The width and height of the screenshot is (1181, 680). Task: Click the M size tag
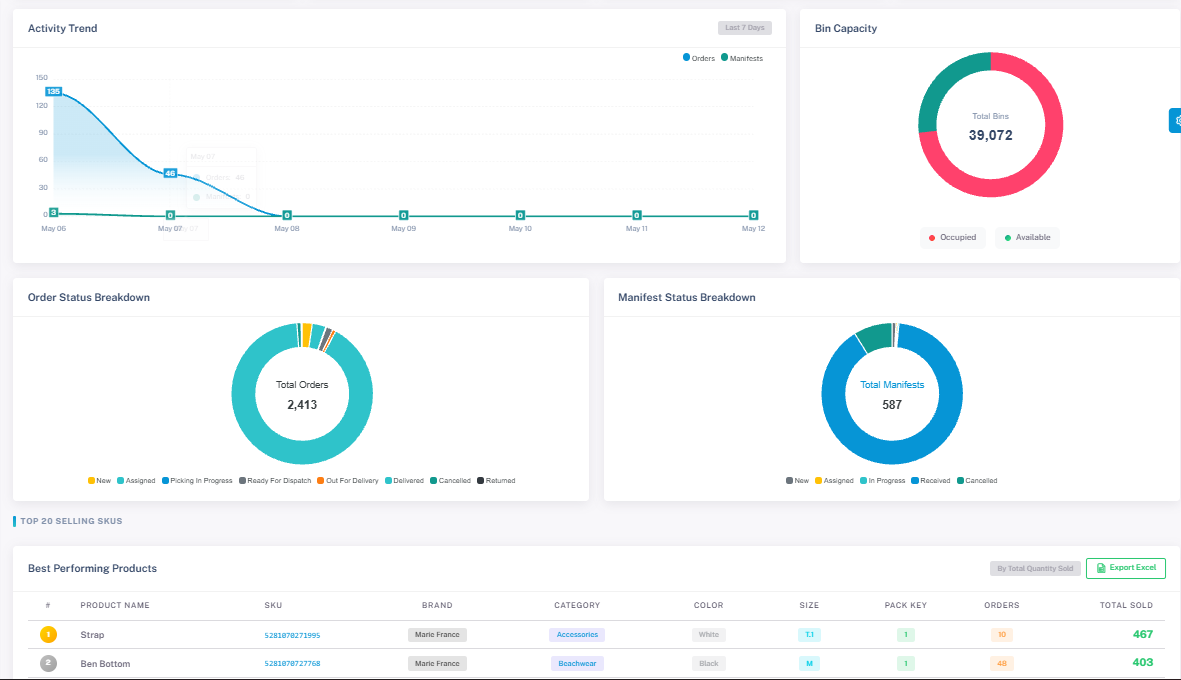click(810, 663)
